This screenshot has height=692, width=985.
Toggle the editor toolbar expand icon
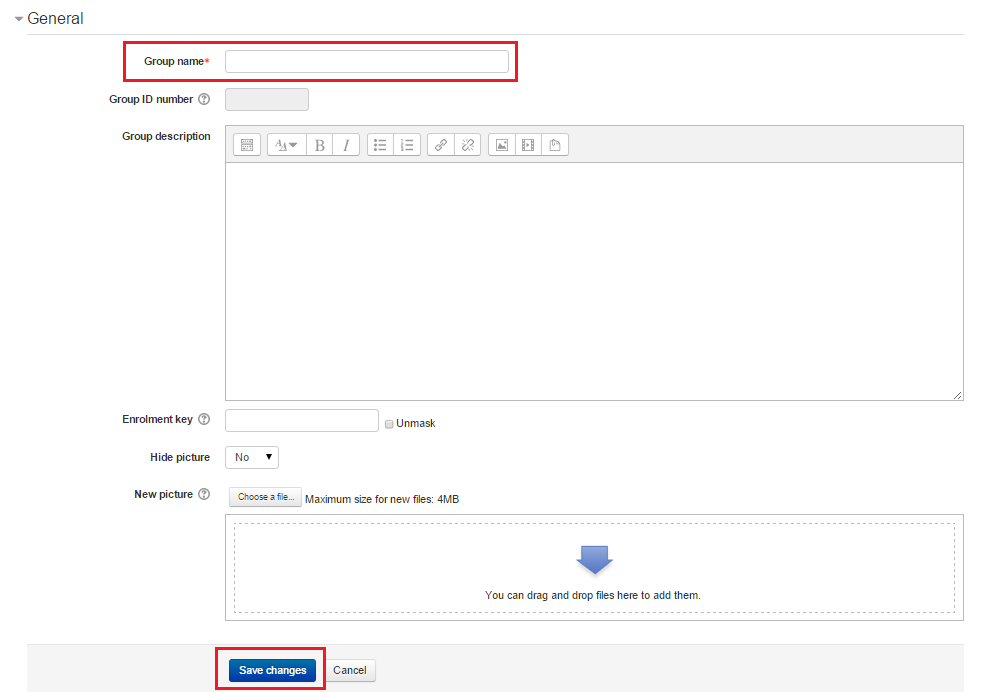click(247, 145)
